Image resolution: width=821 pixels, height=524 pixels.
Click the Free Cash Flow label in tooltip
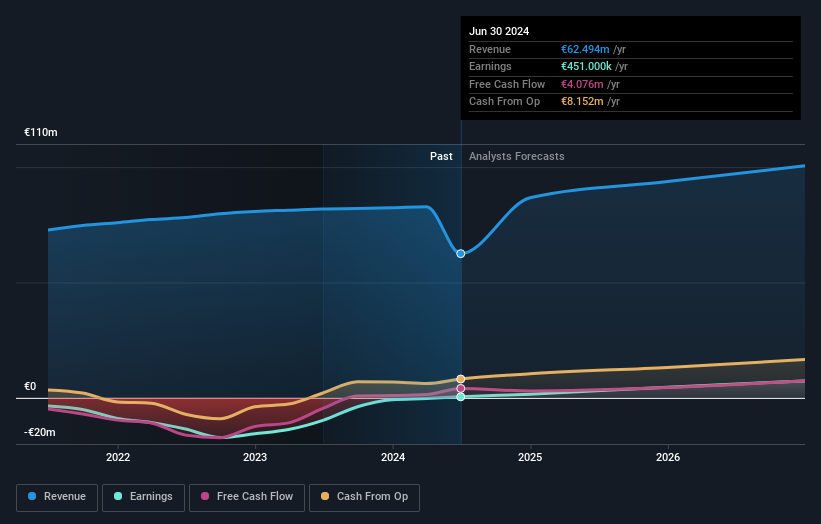tap(507, 84)
